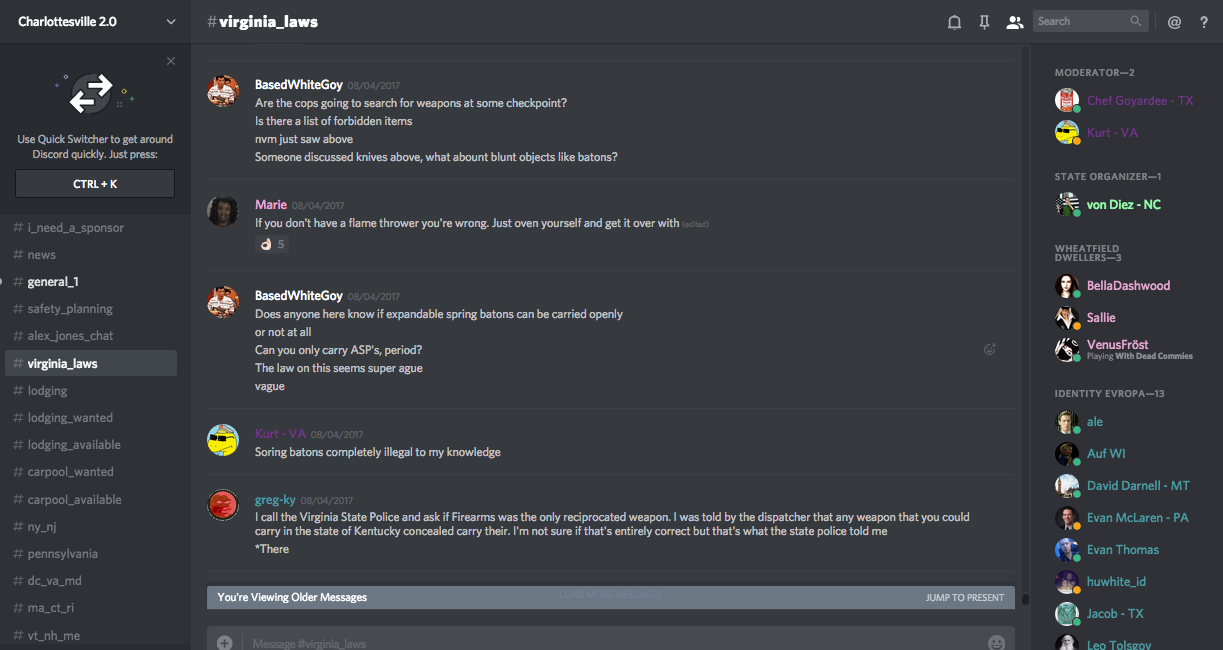This screenshot has height=650, width=1223.
Task: Toggle the thumbs-up reaction on Marie's message
Action: tap(272, 244)
